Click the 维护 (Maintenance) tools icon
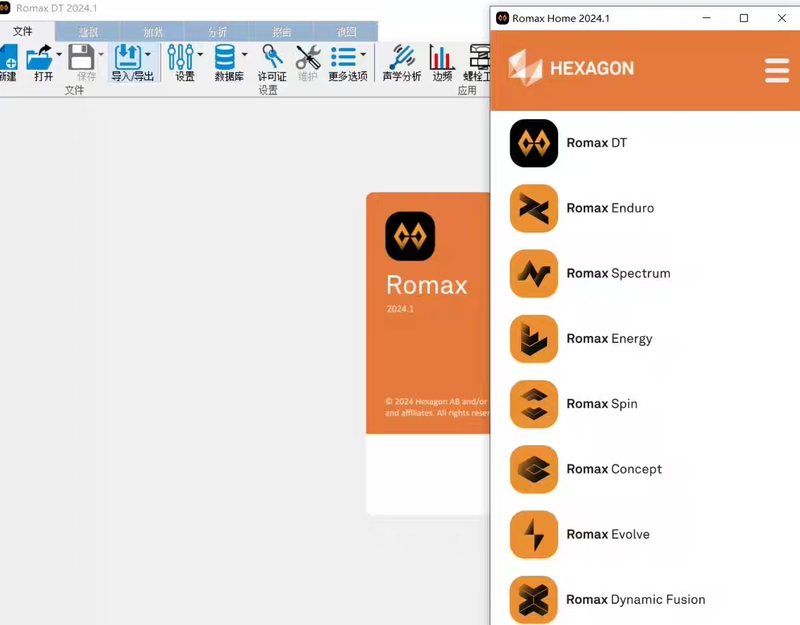Image resolution: width=800 pixels, height=625 pixels. (308, 57)
